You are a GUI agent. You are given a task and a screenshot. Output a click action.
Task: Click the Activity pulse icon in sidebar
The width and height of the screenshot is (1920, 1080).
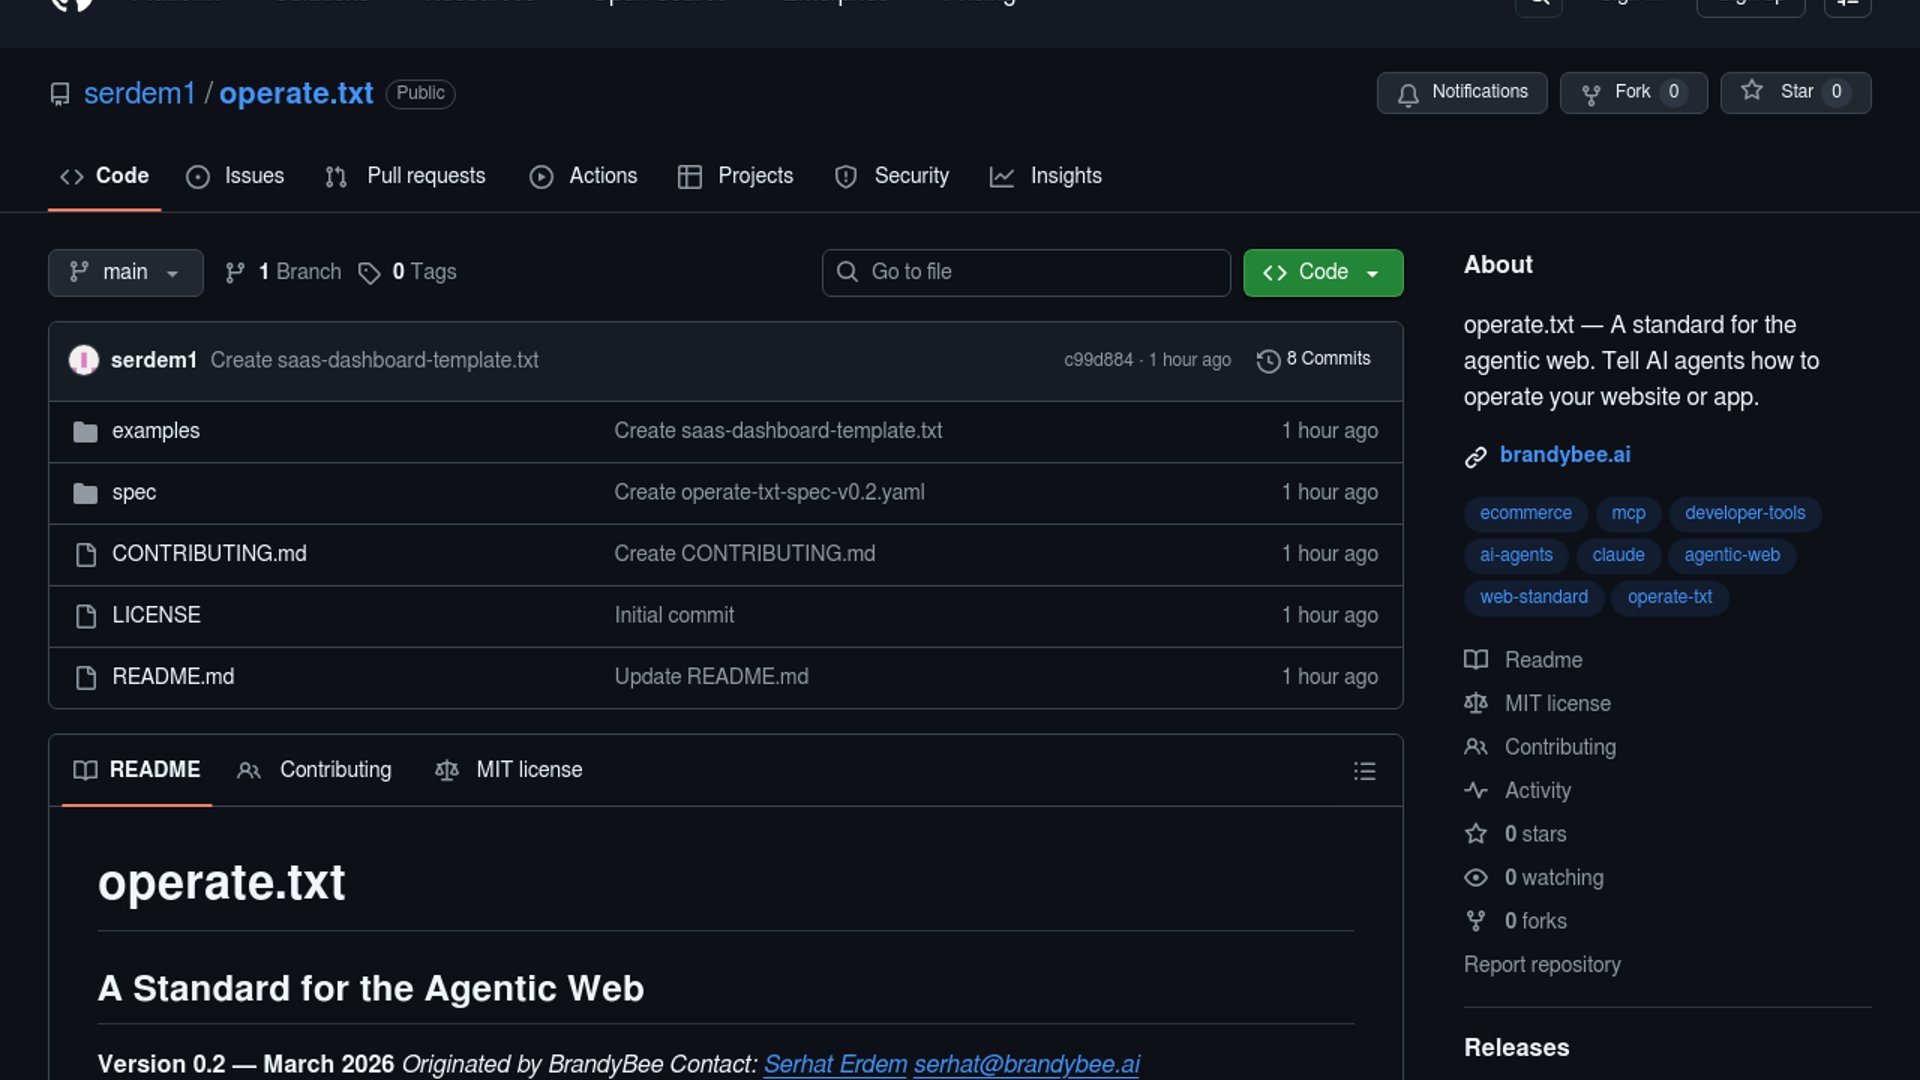click(x=1476, y=791)
